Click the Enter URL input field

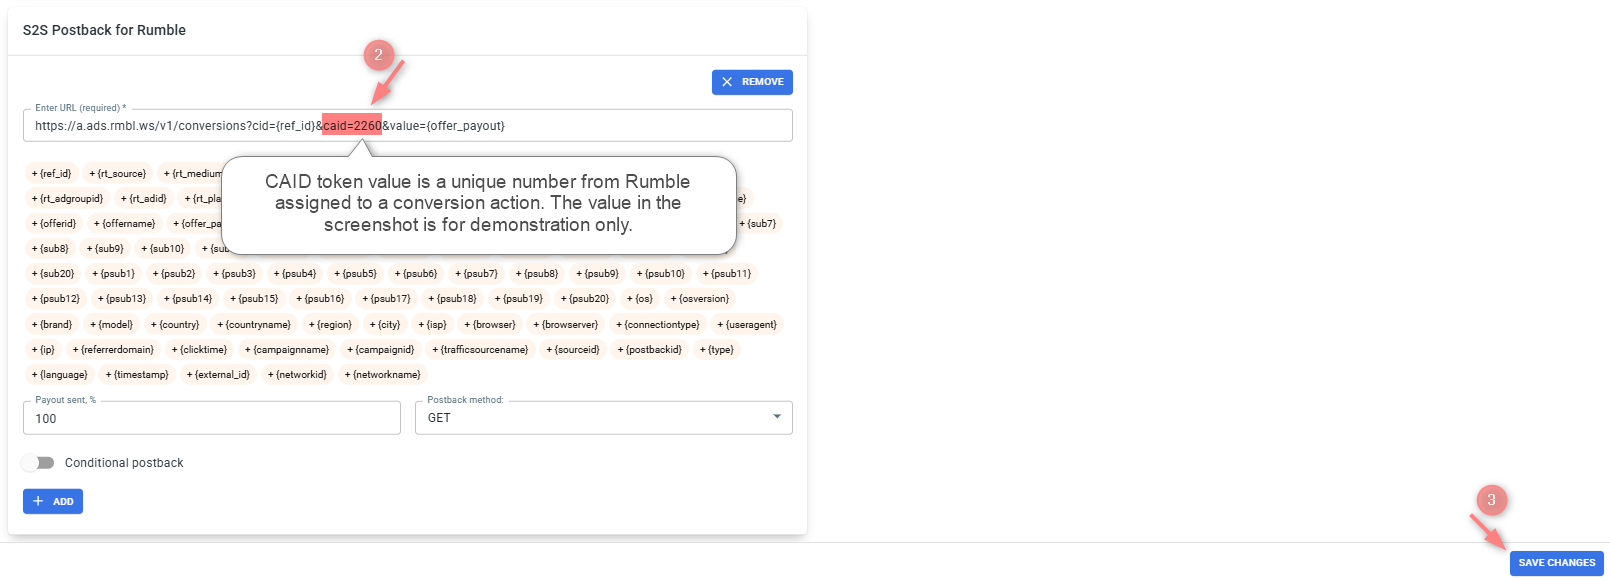point(408,126)
